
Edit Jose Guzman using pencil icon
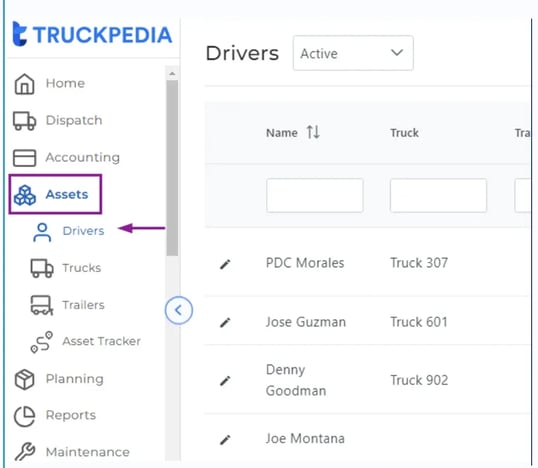[225, 323]
